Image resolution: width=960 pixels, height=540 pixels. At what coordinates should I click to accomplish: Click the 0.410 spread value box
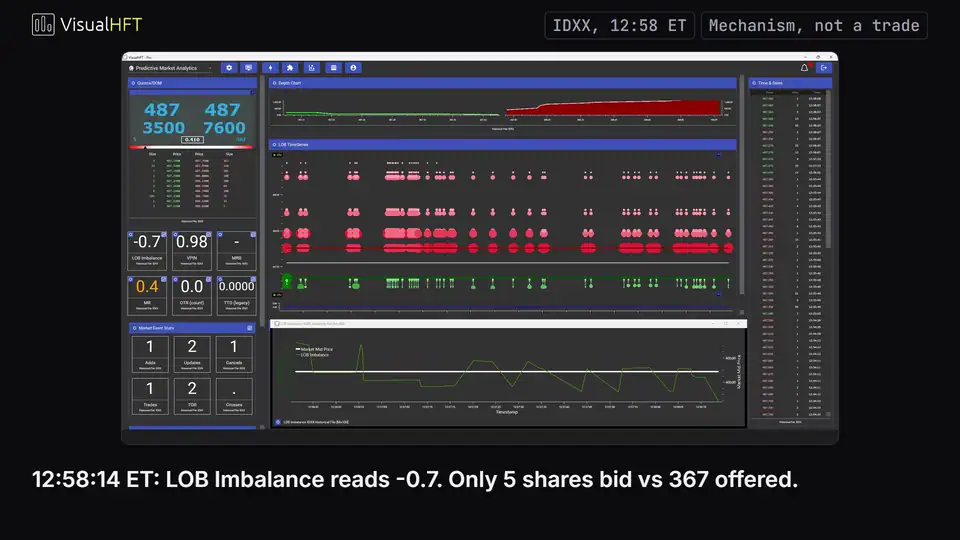tap(192, 140)
